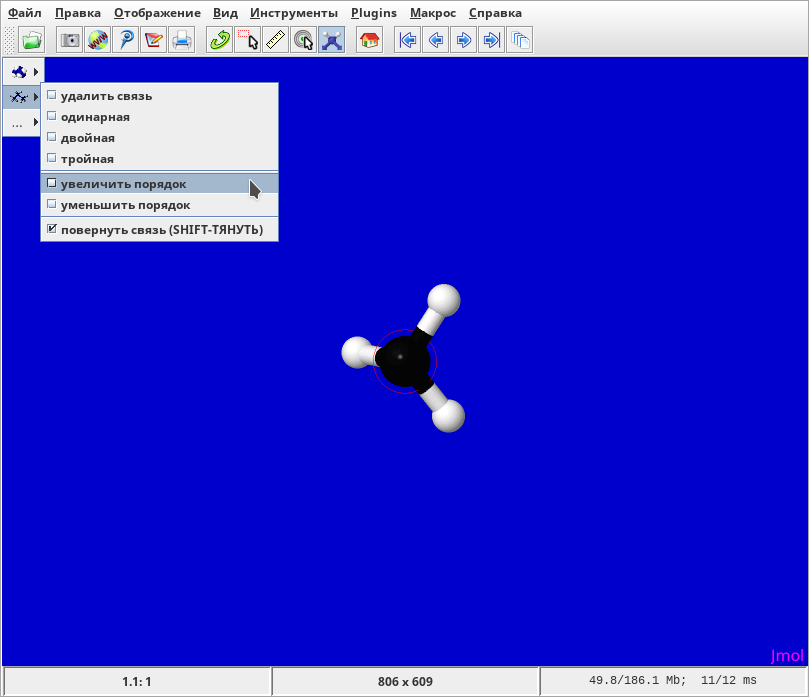This screenshot has width=810, height=698.
Task: Go to the previous frame
Action: 435,40
